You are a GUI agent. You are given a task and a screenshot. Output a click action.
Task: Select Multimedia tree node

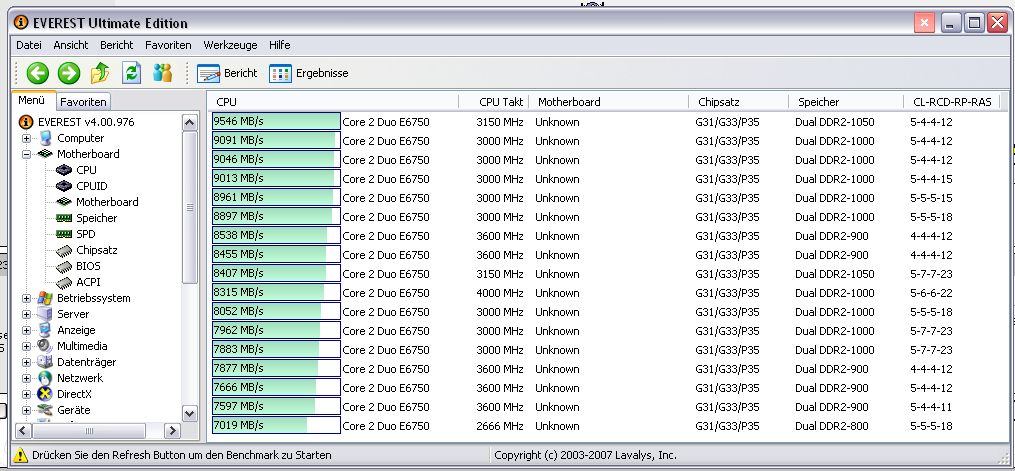[82, 346]
